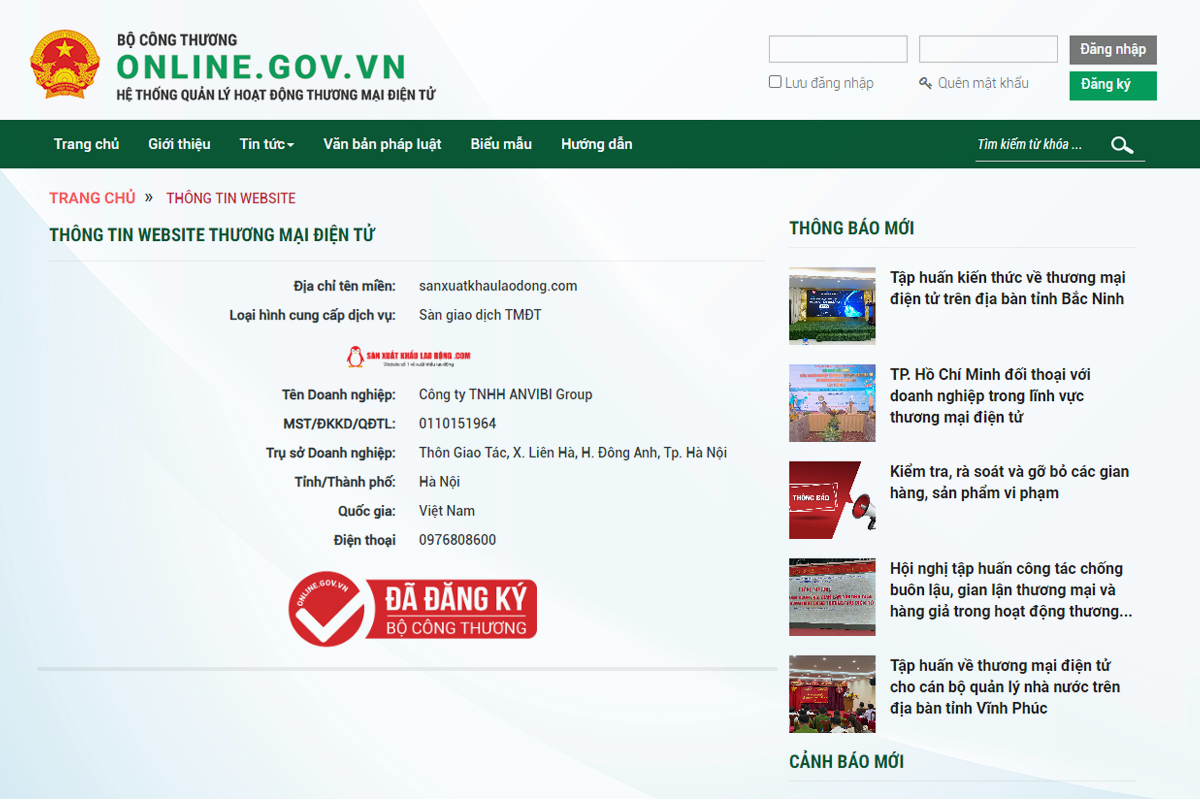
Task: Click the Quên mật khẩu link
Action: 983,83
